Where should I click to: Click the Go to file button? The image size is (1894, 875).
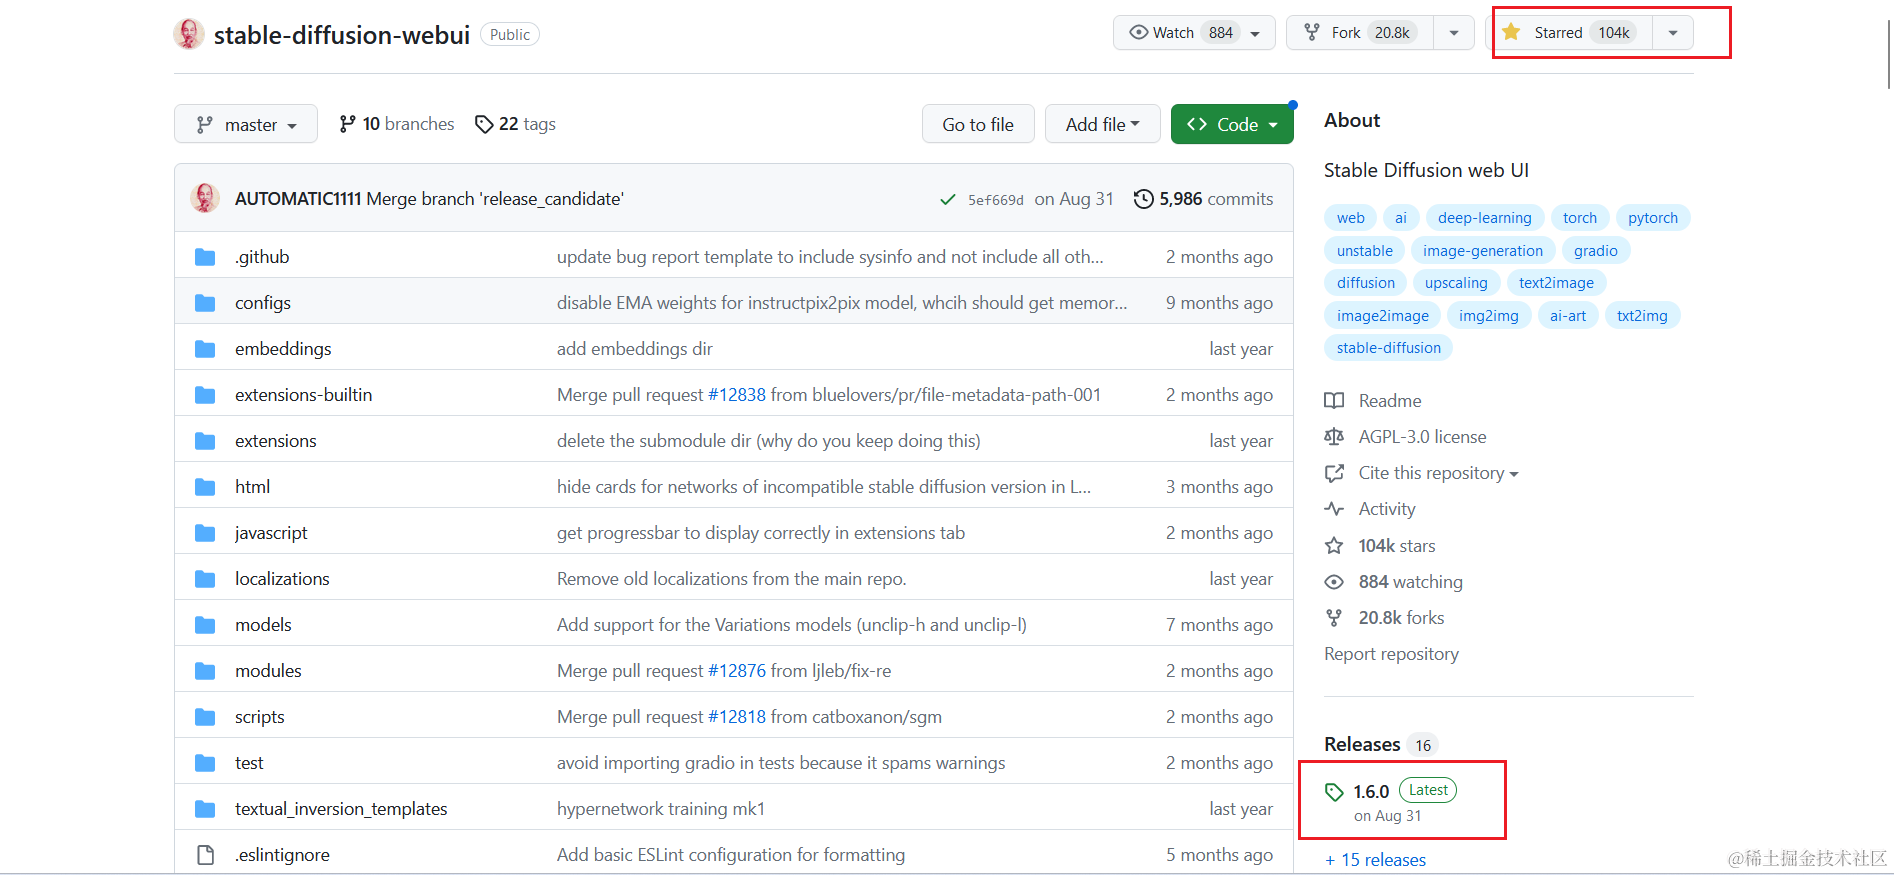(978, 124)
